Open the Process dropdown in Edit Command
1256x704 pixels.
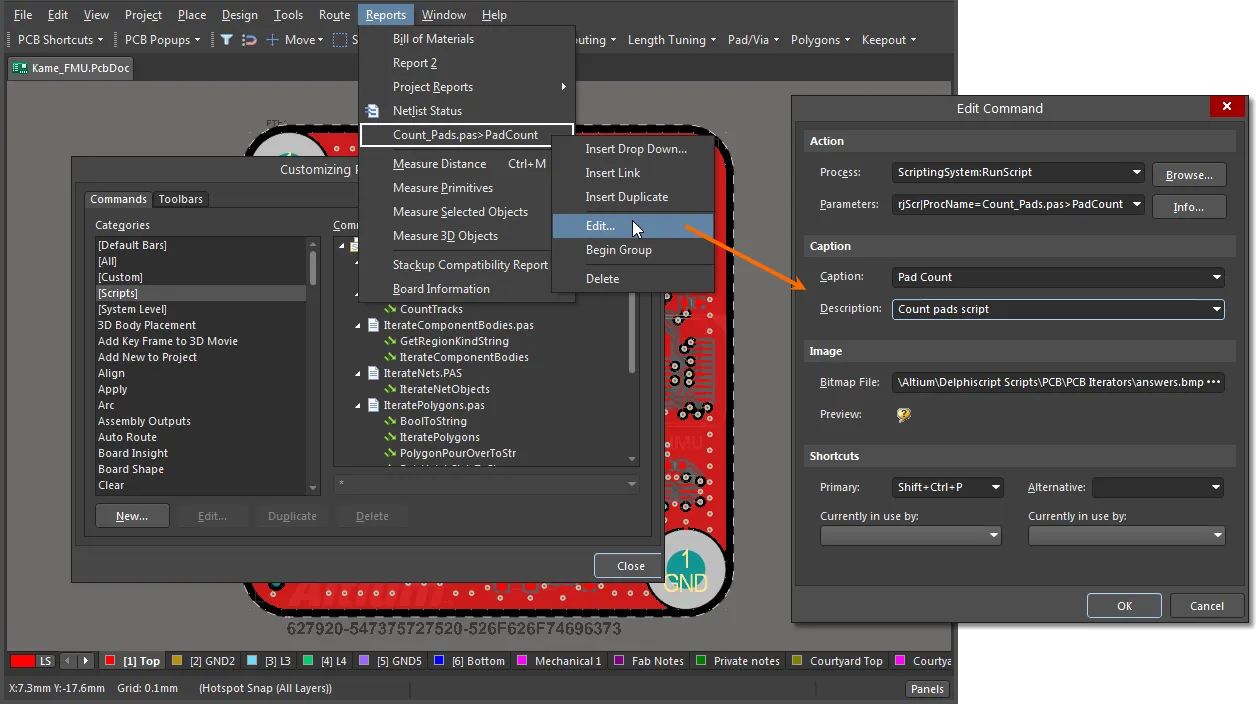point(1137,173)
